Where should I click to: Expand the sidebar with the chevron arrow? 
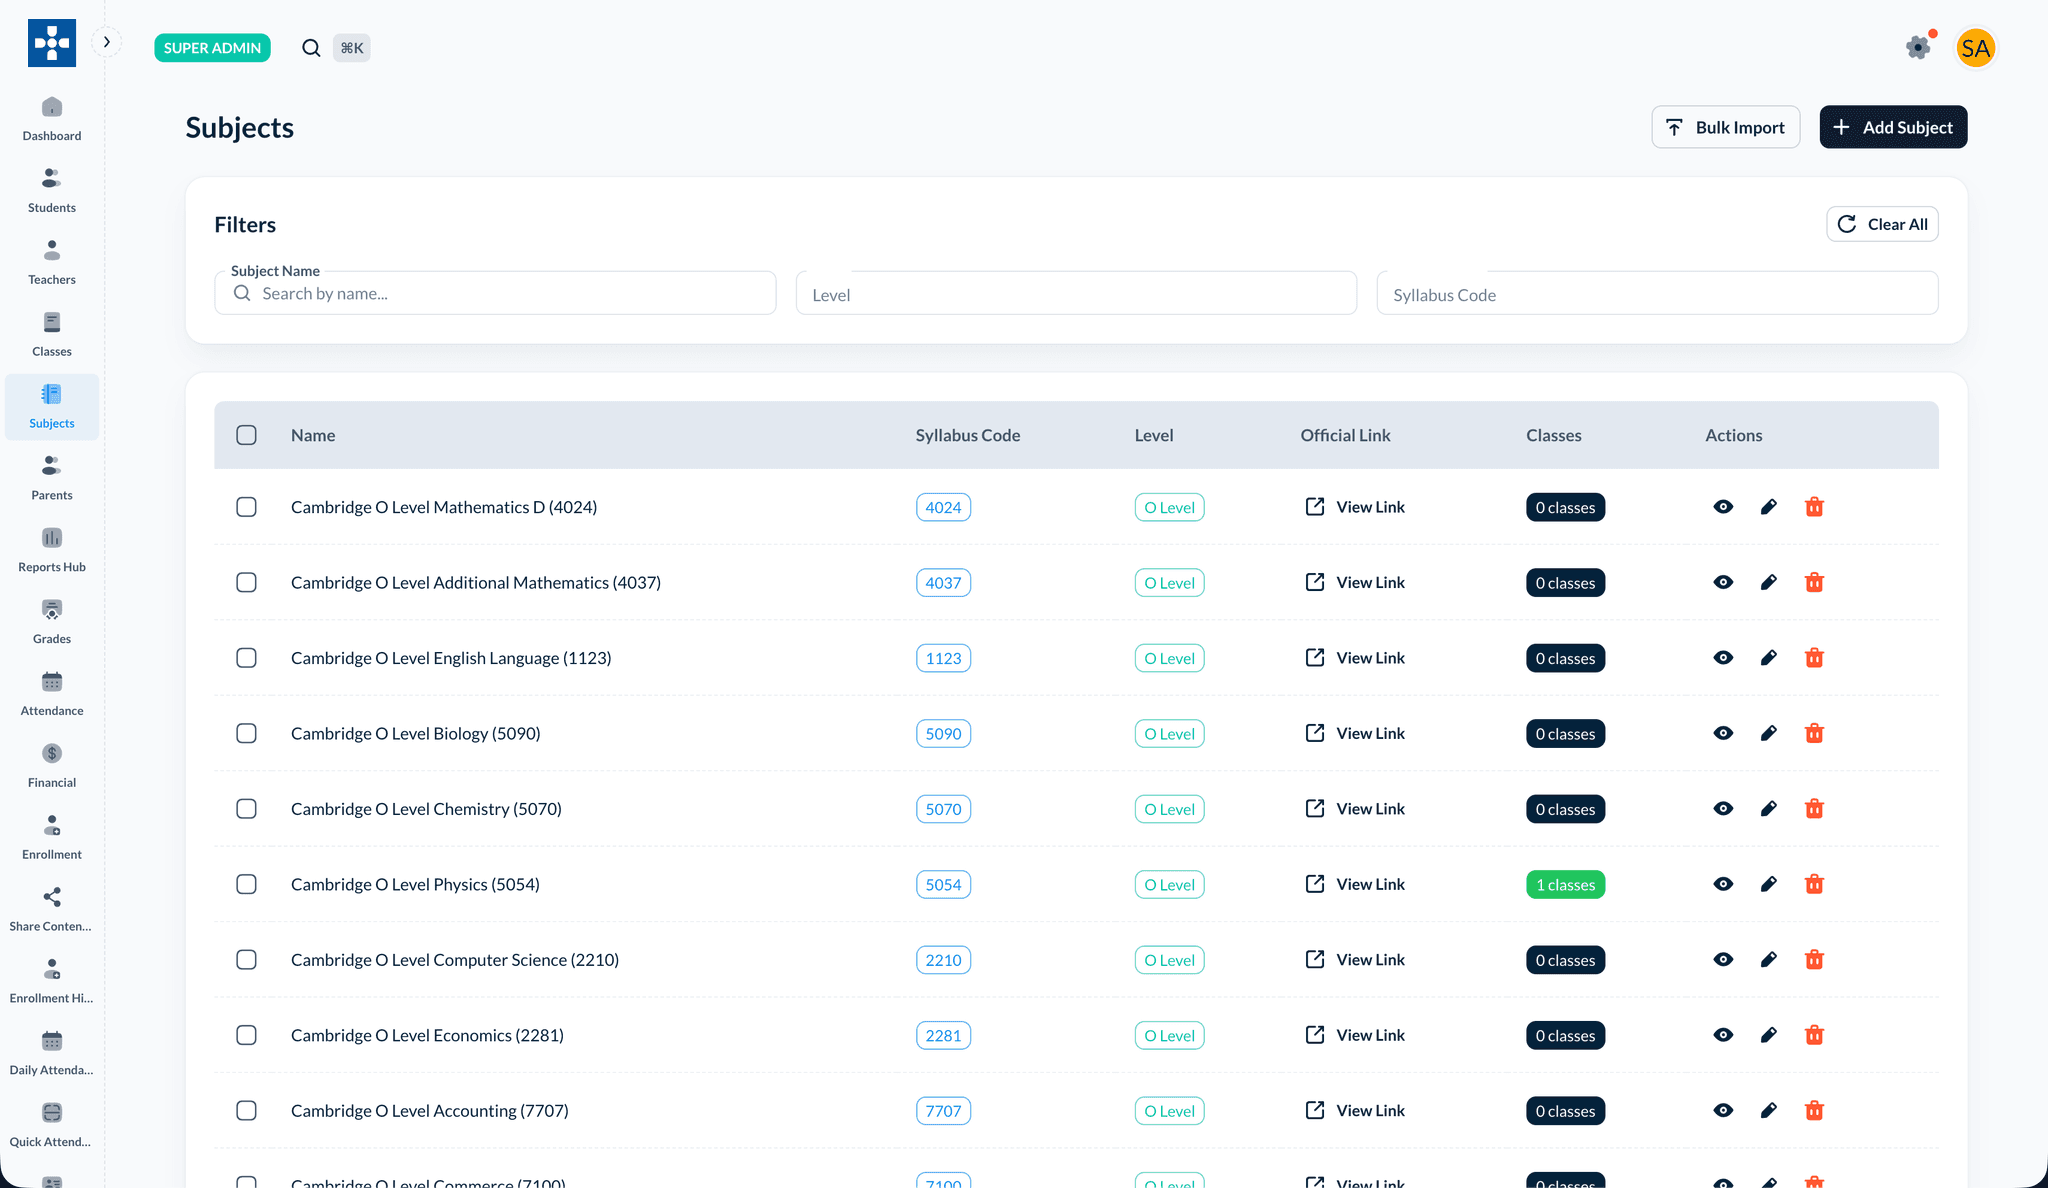[x=107, y=42]
